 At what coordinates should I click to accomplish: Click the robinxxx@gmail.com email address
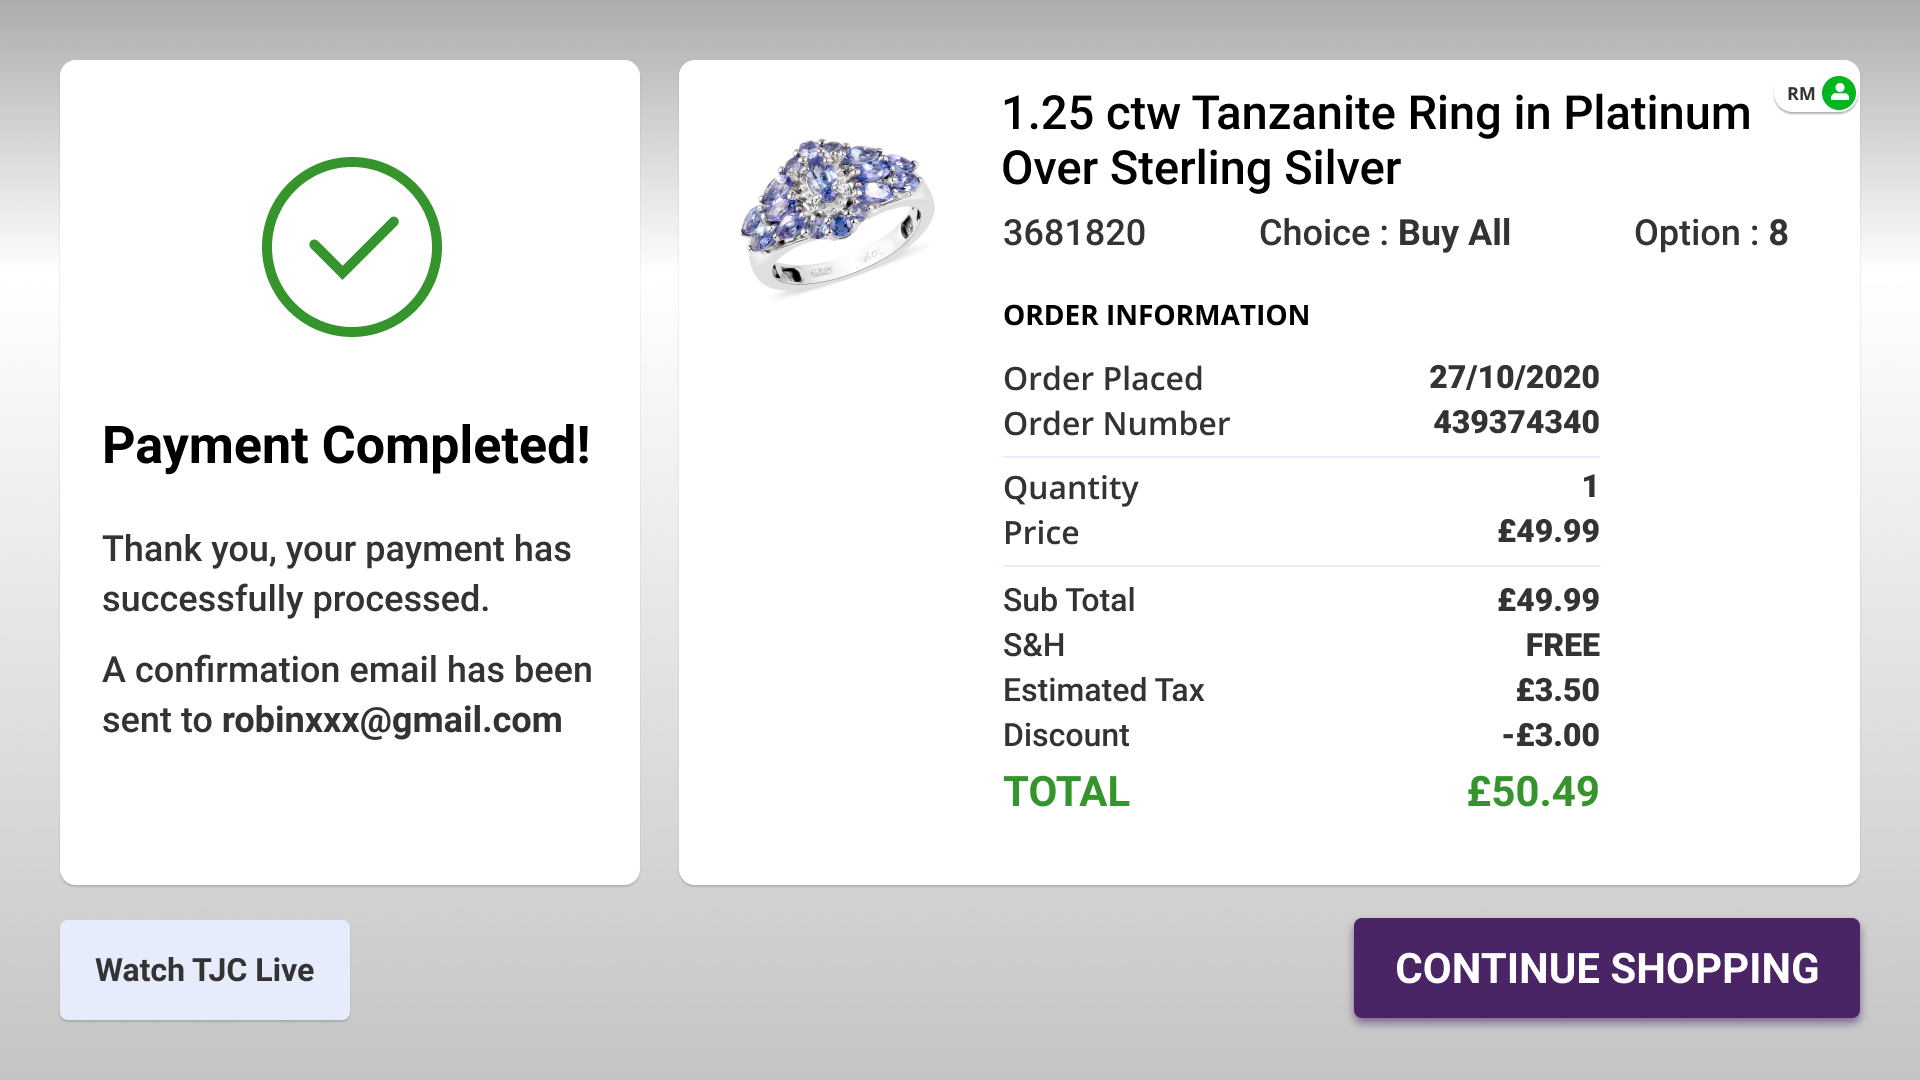[x=392, y=720]
